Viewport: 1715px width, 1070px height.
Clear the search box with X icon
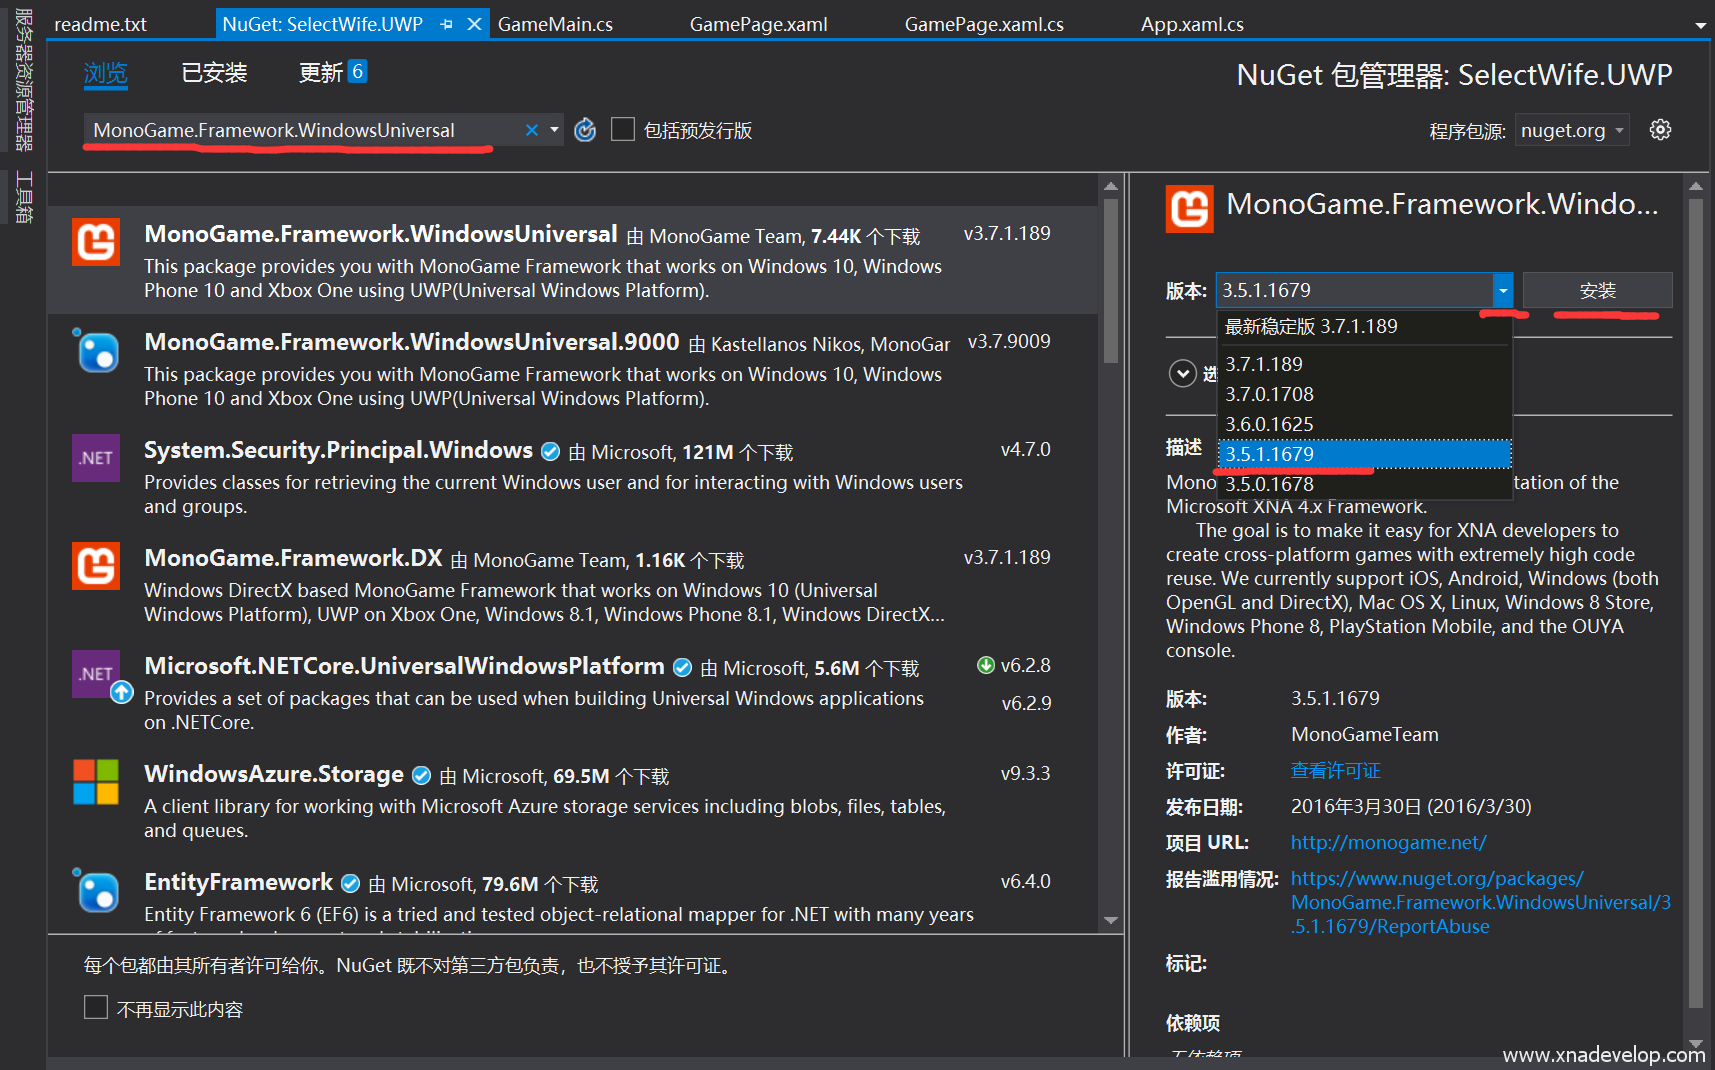532,130
